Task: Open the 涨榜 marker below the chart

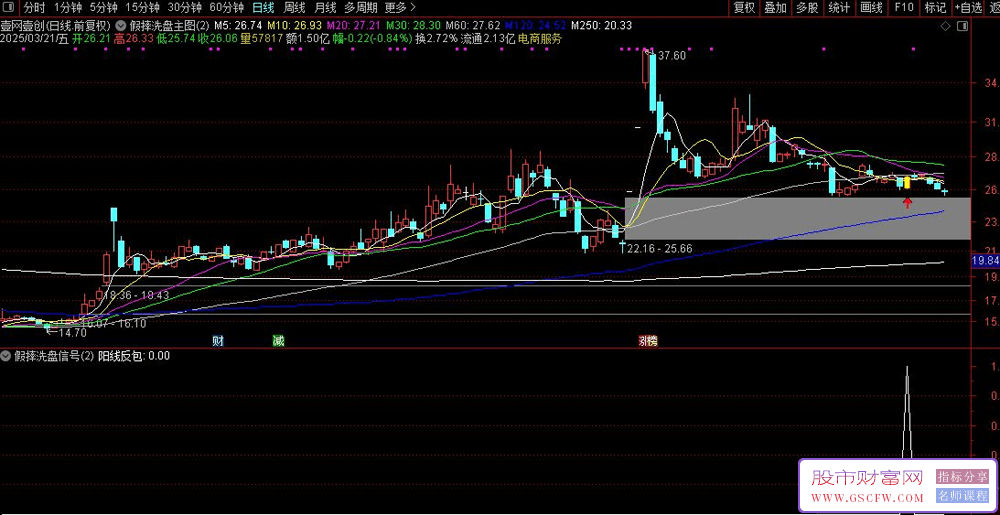Action: click(x=647, y=341)
